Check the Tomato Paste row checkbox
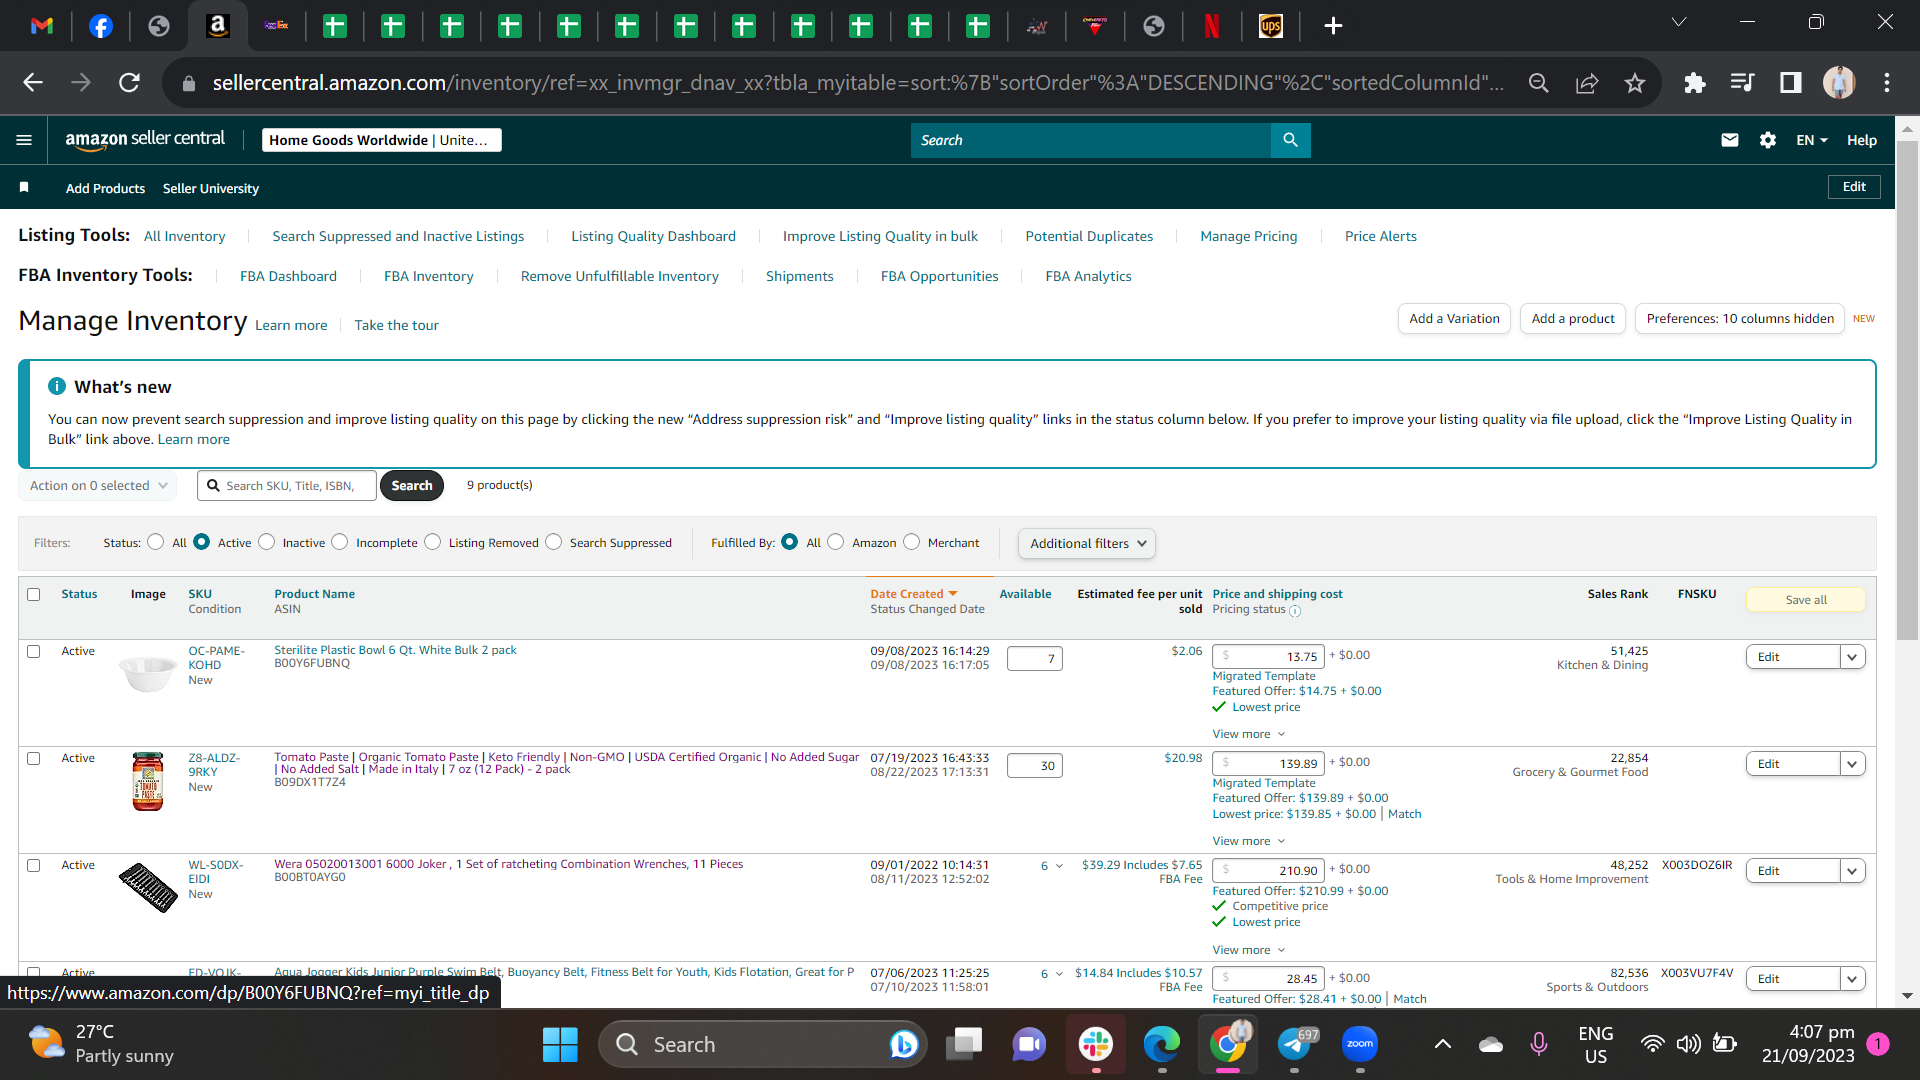1920x1080 pixels. click(x=34, y=758)
